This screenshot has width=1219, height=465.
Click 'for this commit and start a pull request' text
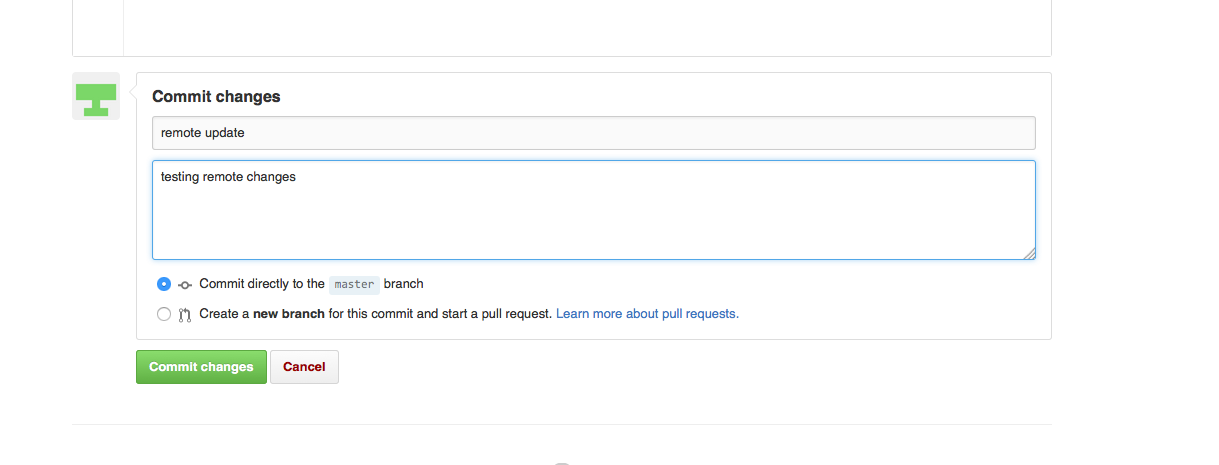pyautogui.click(x=440, y=314)
